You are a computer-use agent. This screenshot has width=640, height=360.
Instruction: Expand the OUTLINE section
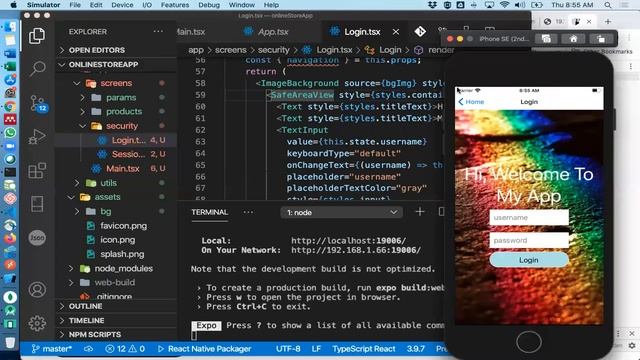point(85,306)
